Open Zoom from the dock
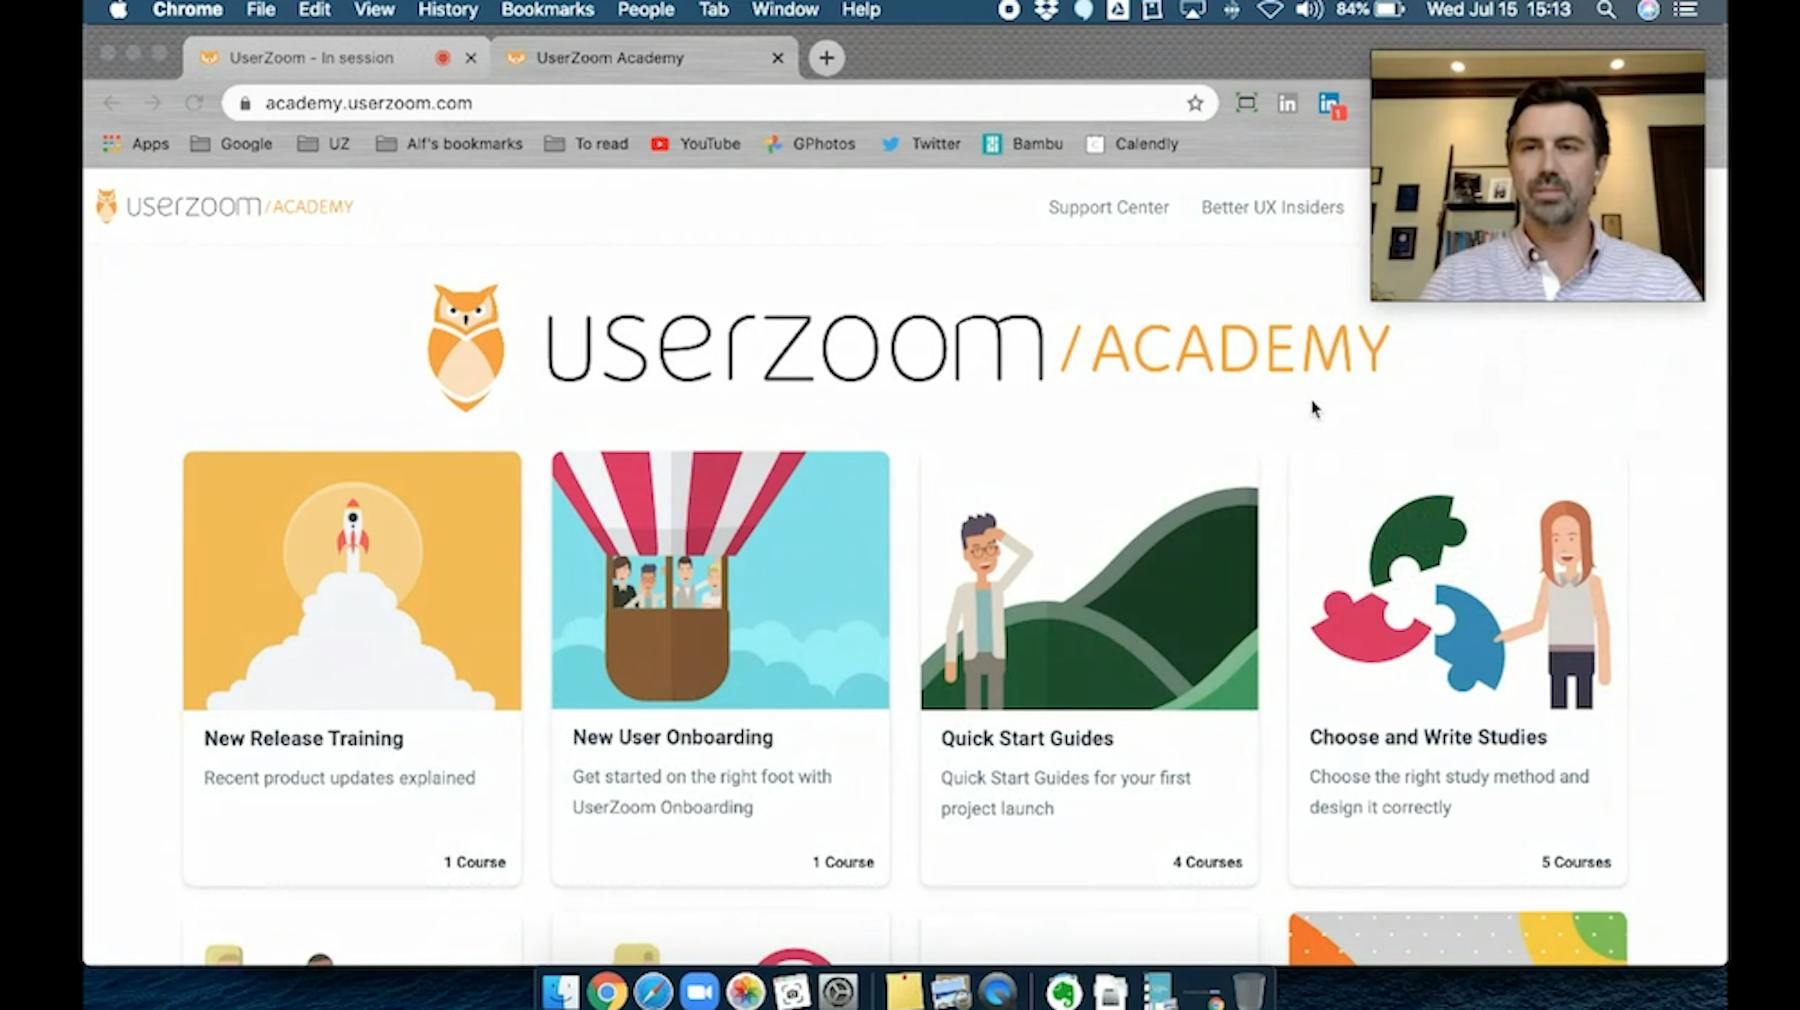1800x1010 pixels. click(699, 992)
